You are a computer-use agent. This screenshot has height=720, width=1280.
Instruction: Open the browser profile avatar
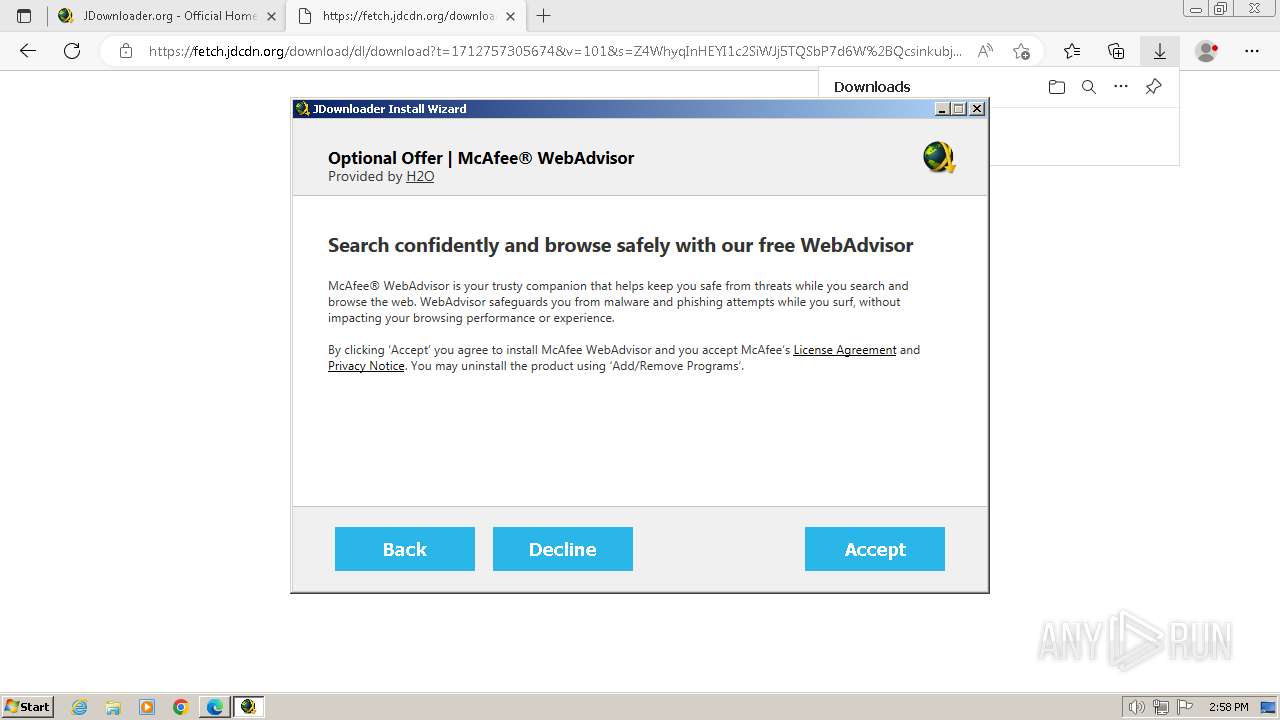coord(1207,51)
